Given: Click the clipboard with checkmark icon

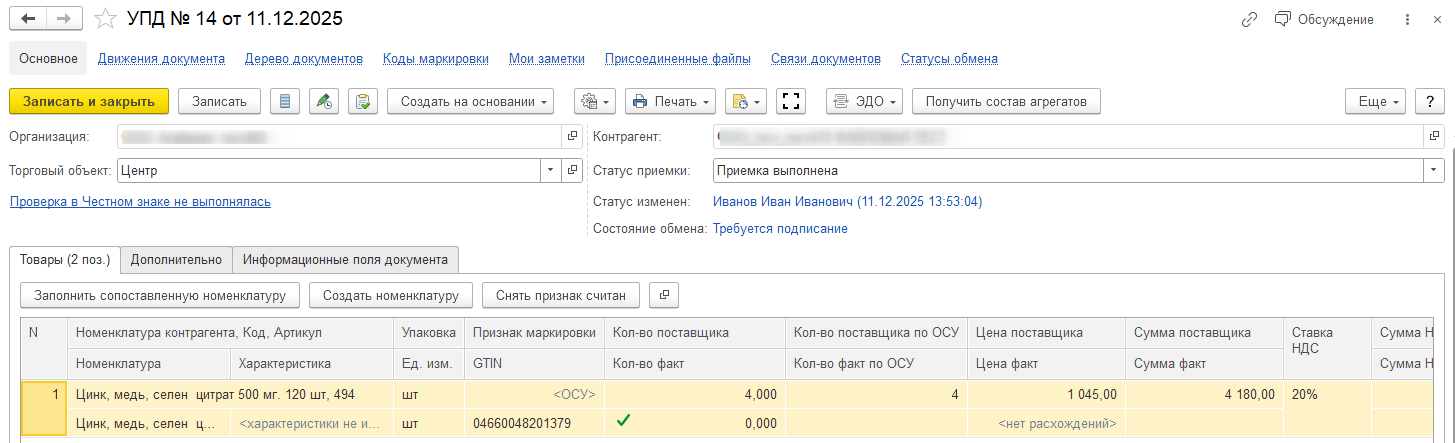Looking at the screenshot, I should (x=363, y=101).
